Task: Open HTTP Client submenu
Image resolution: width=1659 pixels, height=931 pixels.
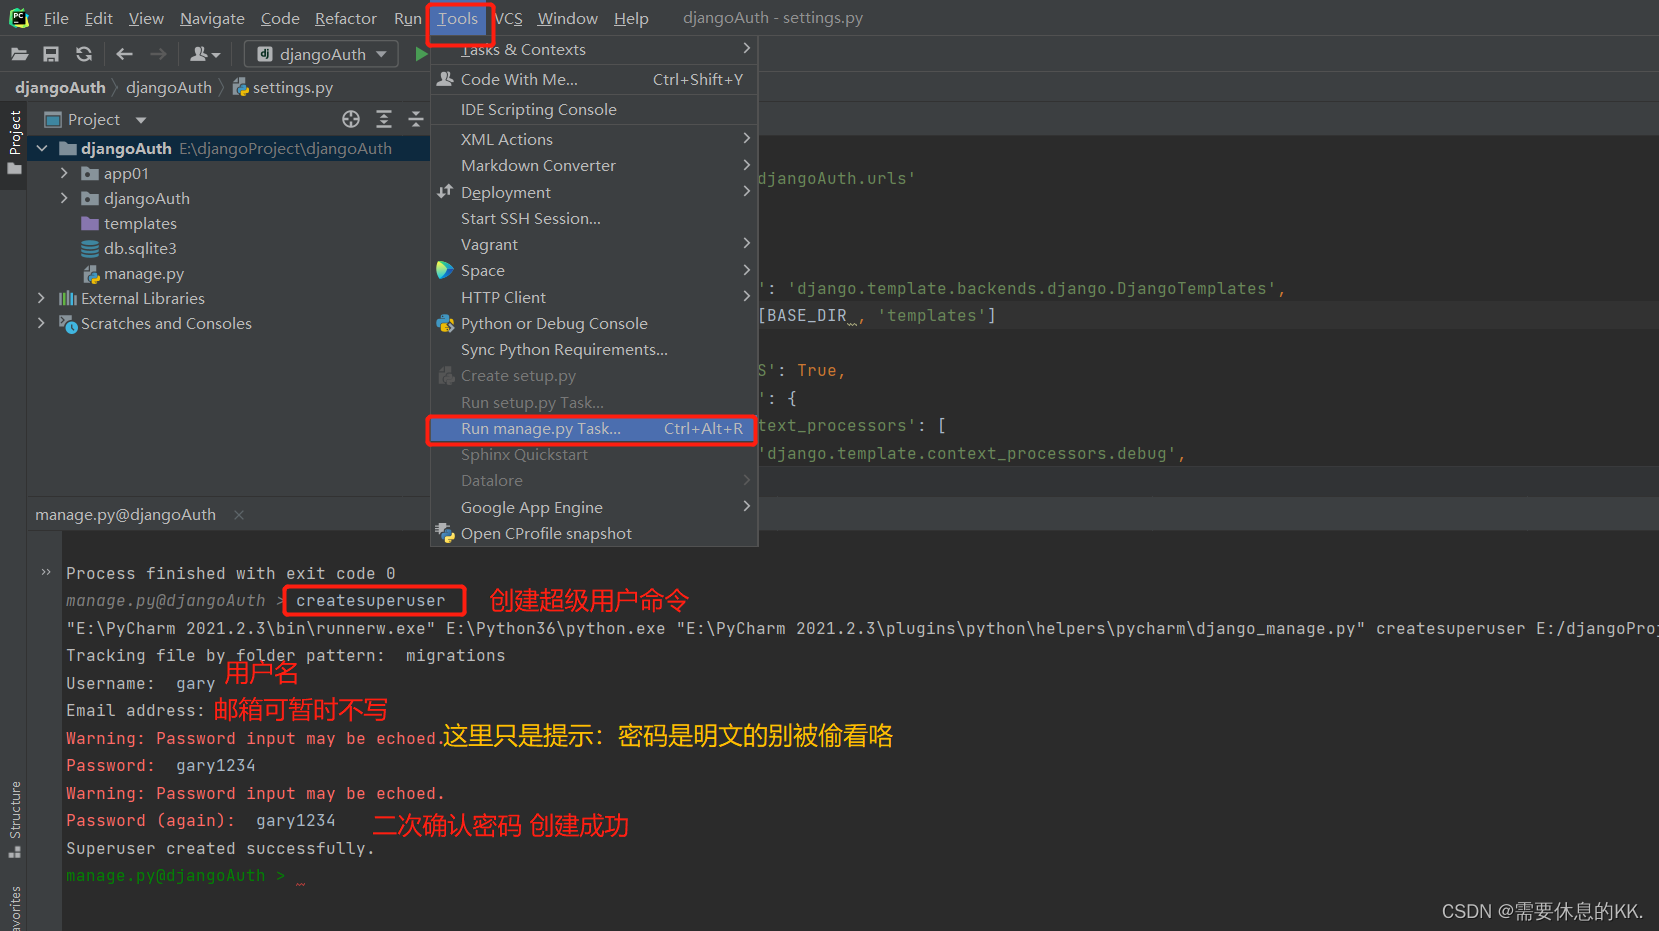Action: tap(594, 297)
